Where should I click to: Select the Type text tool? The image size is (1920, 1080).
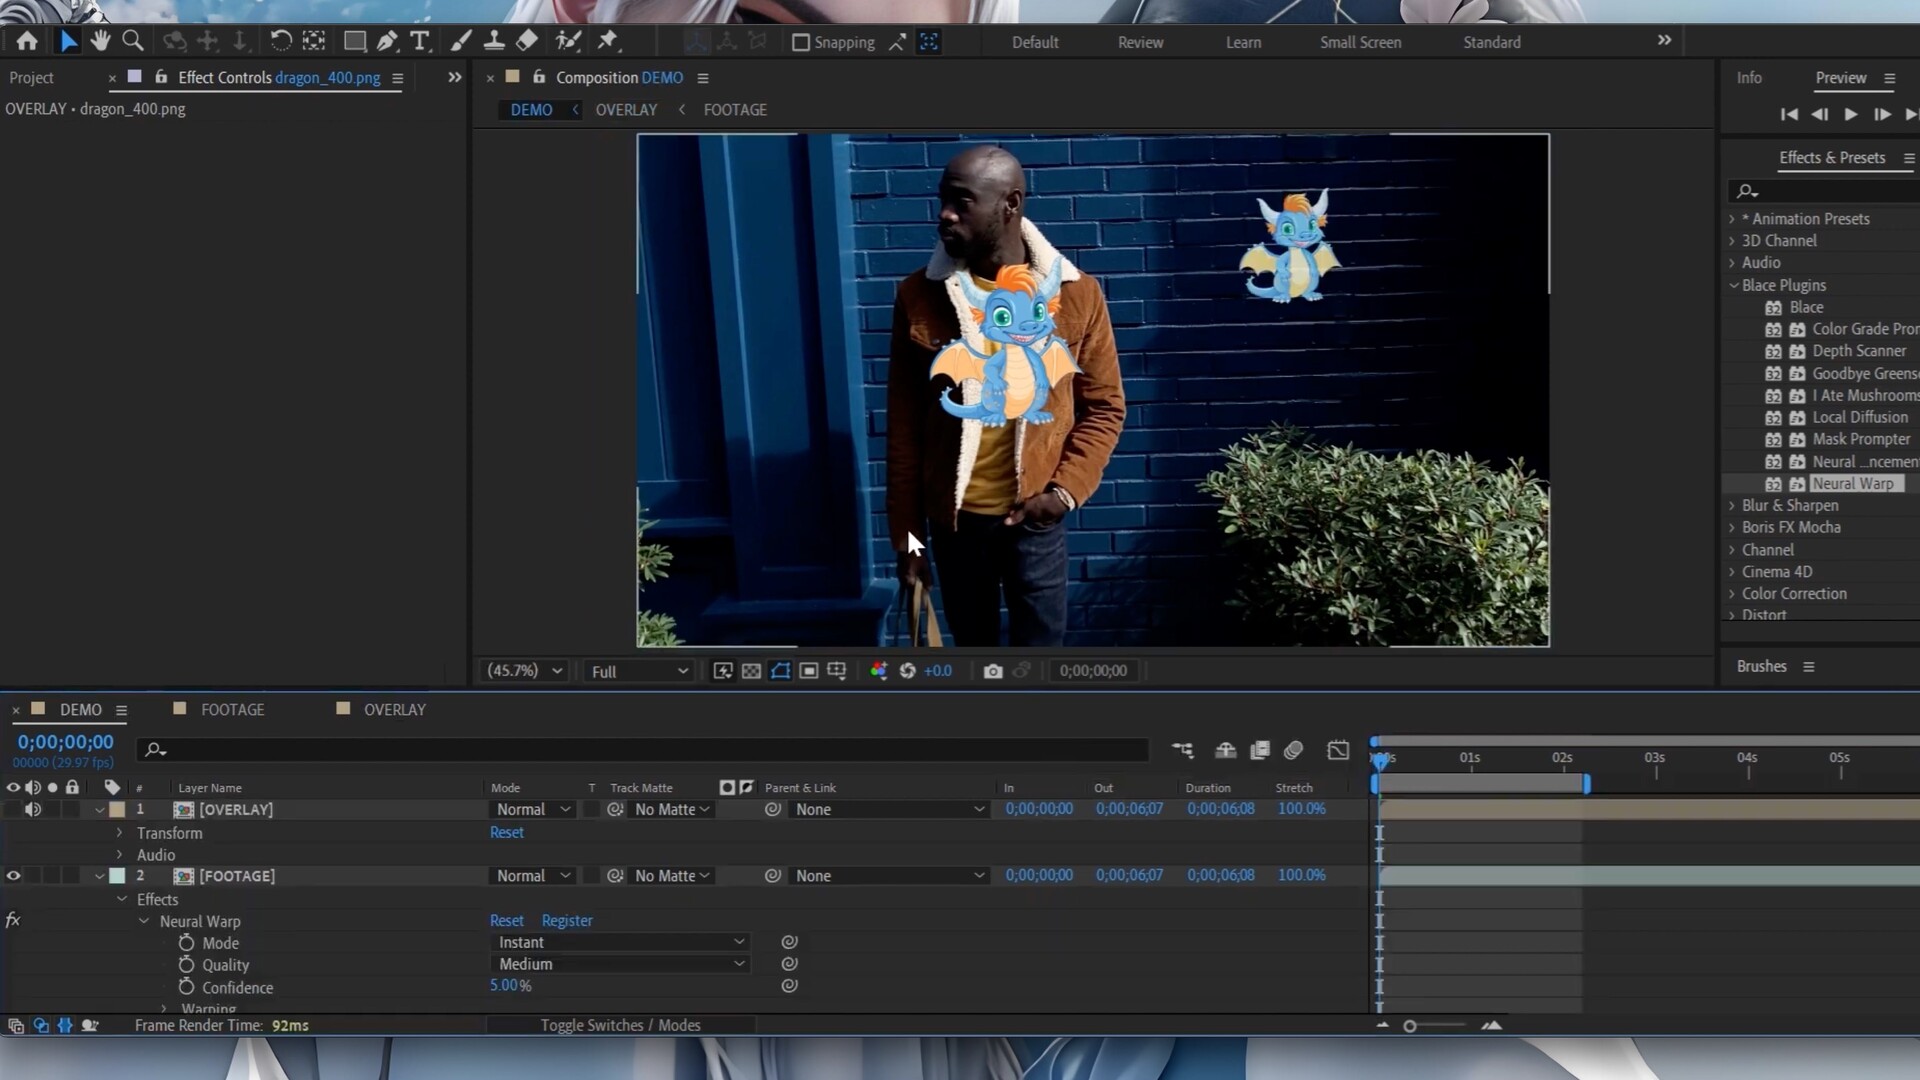pyautogui.click(x=420, y=41)
